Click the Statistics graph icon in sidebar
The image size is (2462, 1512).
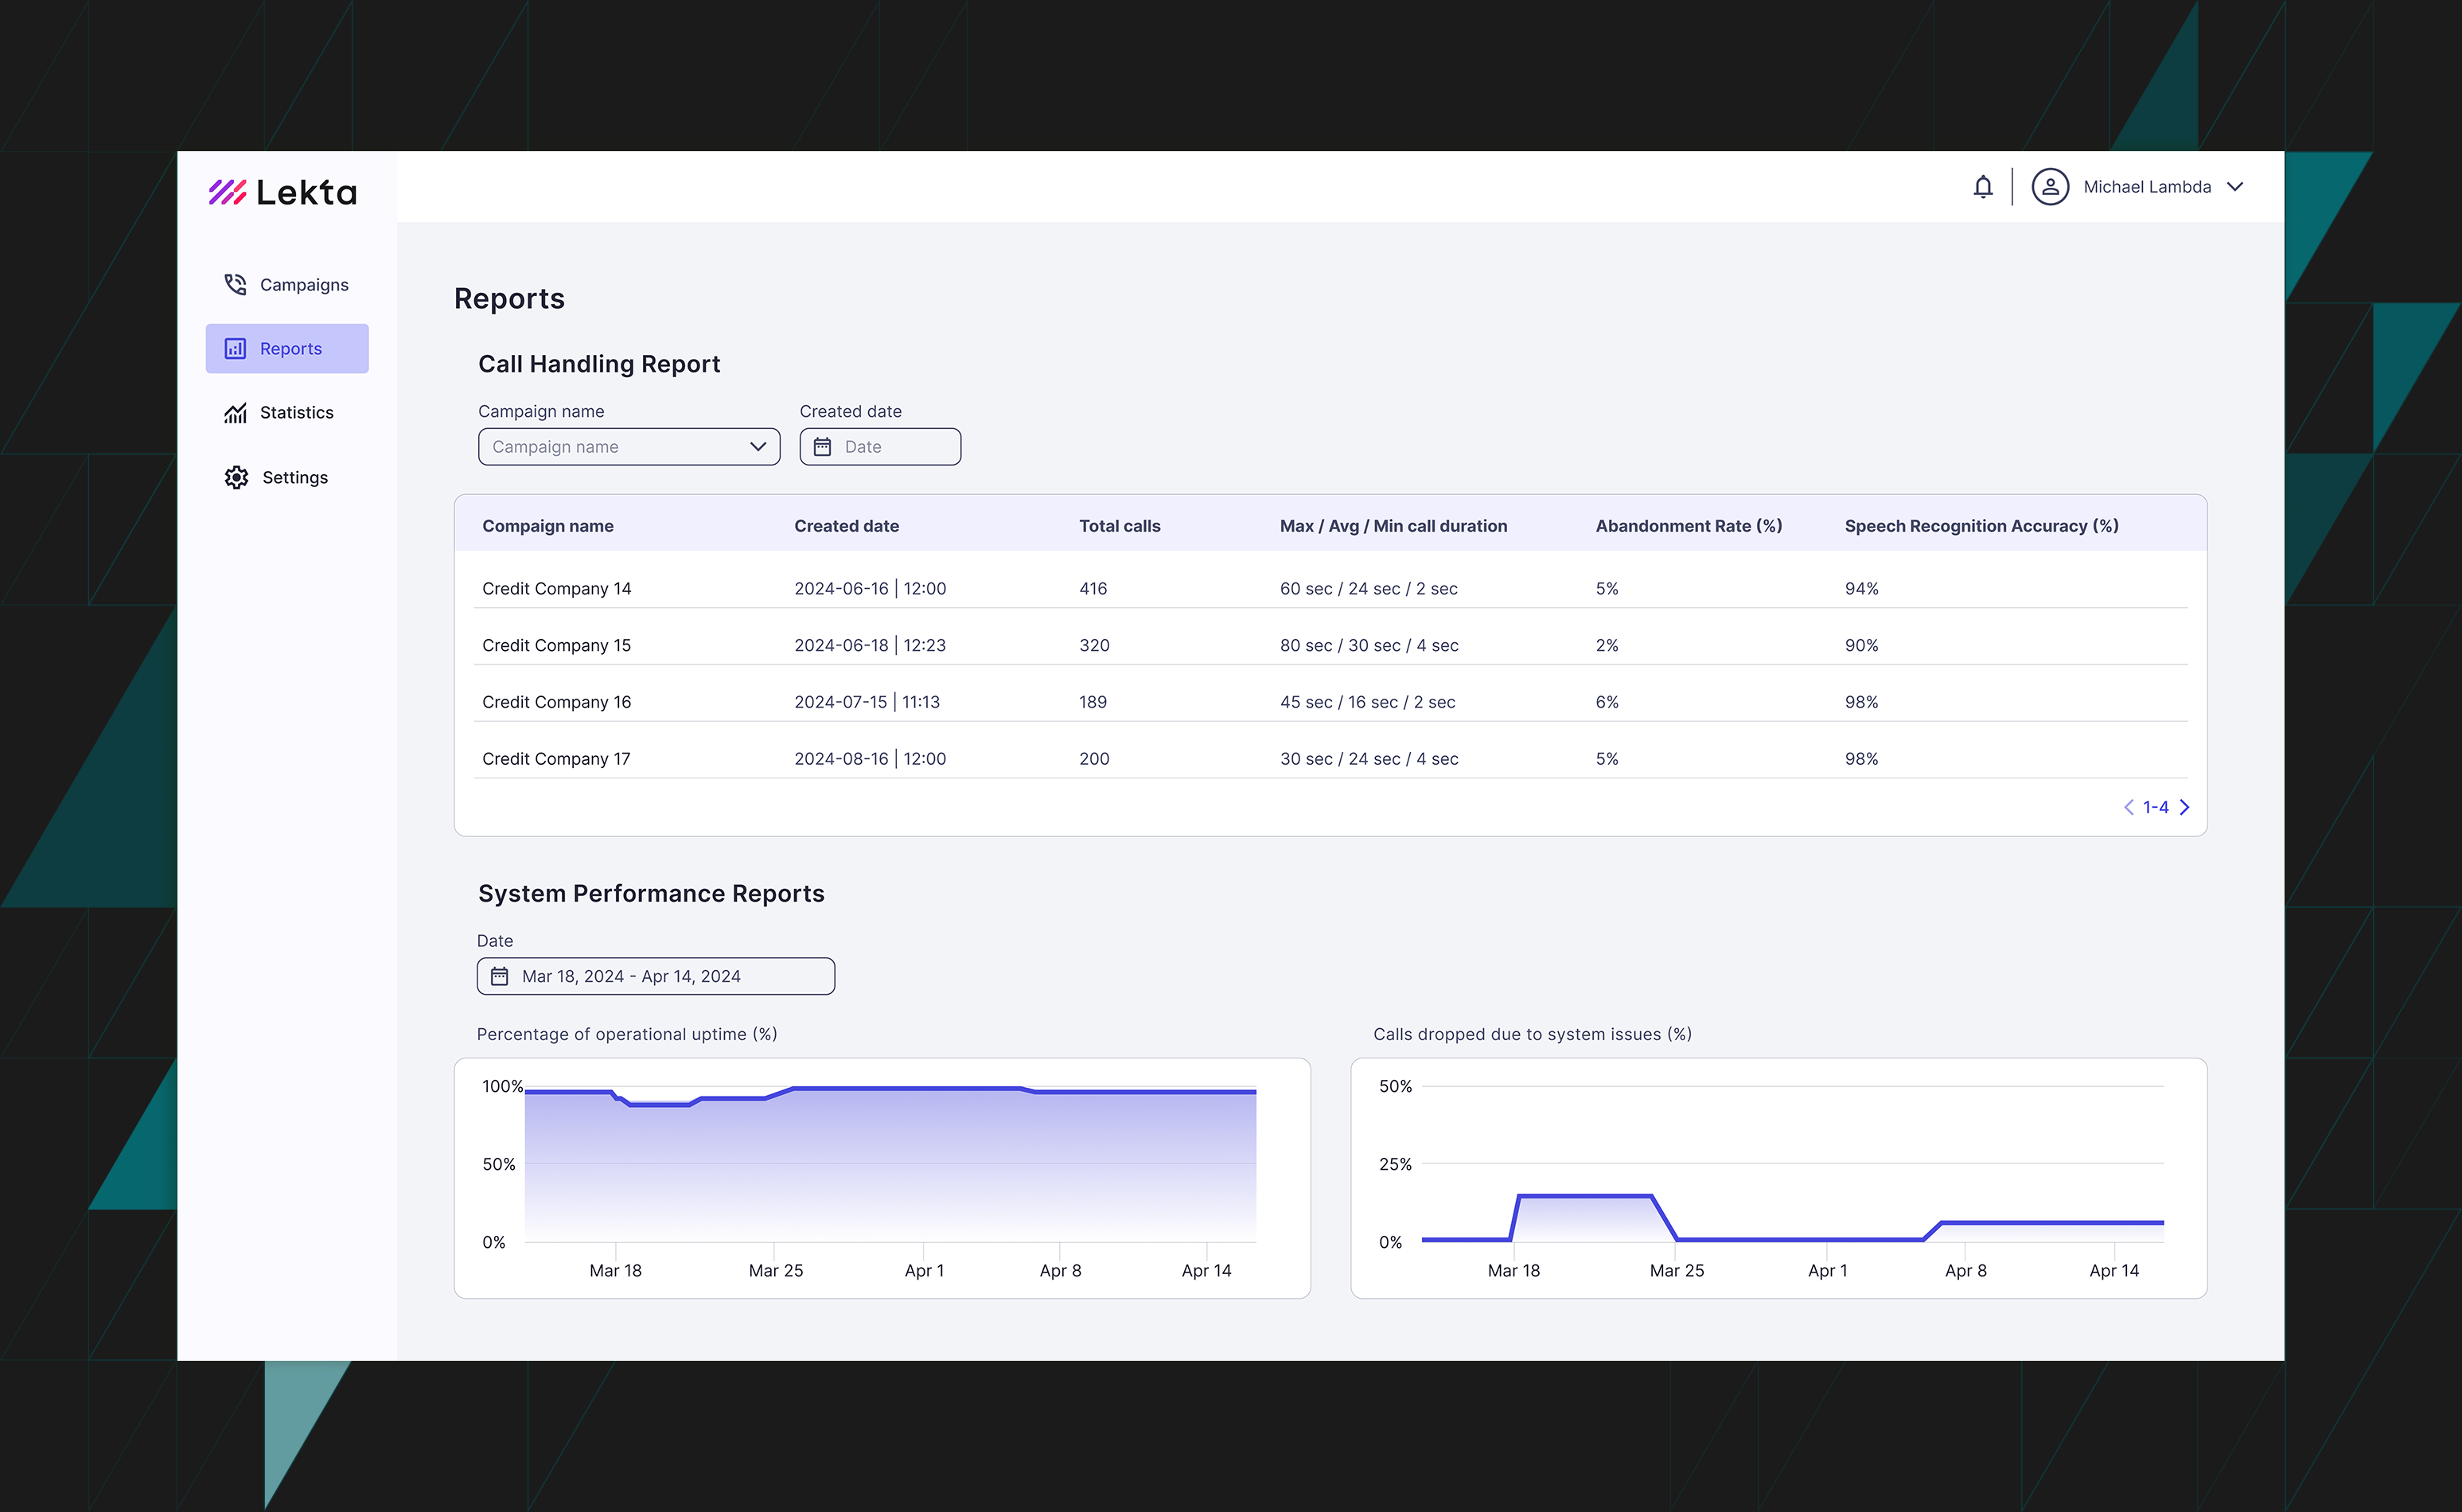235,413
